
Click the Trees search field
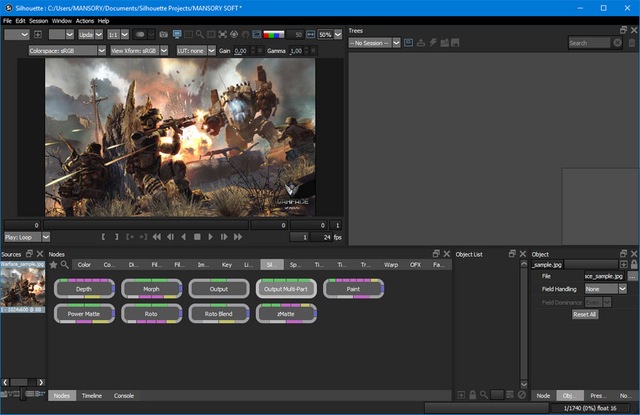click(589, 43)
